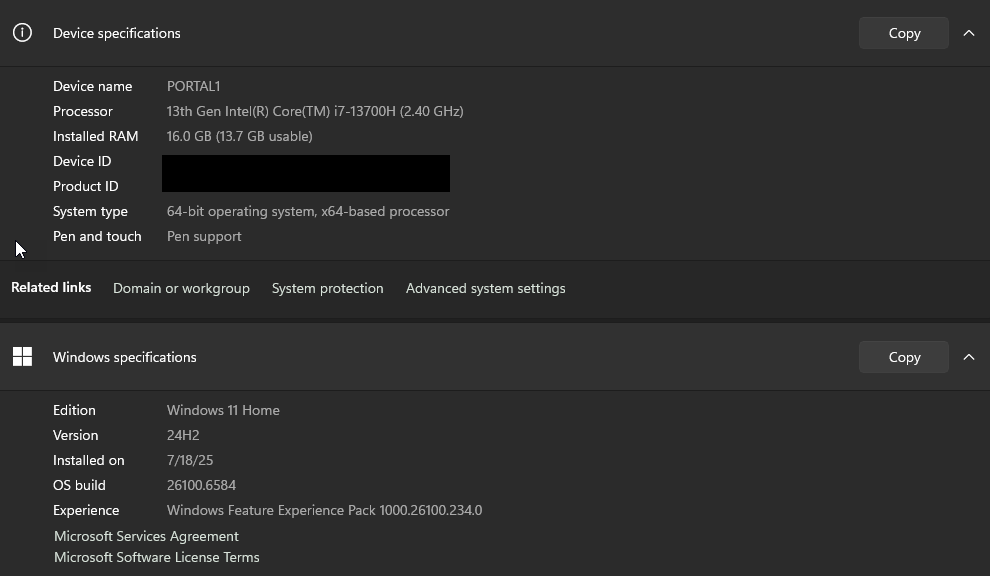Click the version value 24H2
Screen dimensions: 990x576
183,435
